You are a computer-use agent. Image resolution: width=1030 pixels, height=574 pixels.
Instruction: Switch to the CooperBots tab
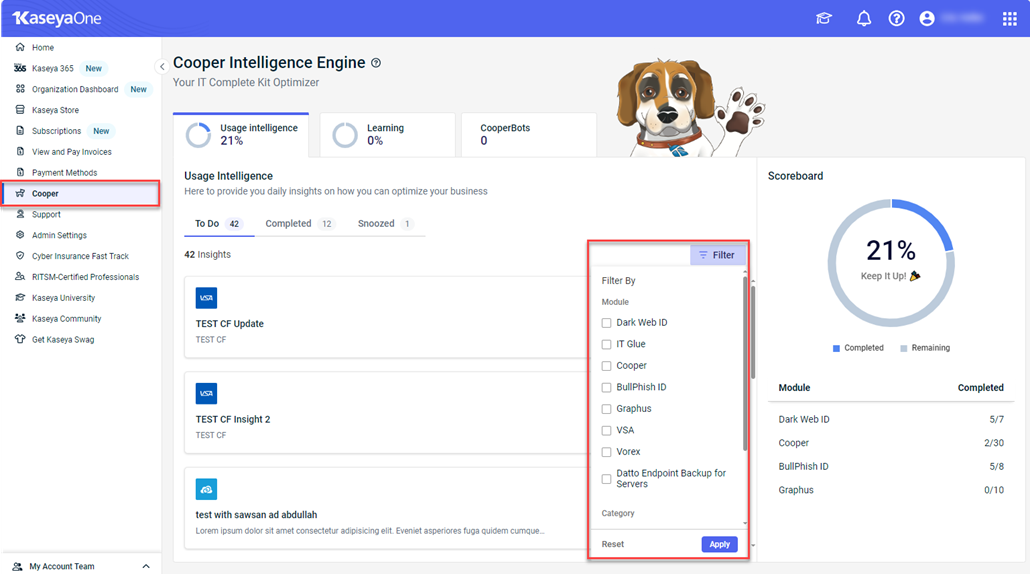click(529, 135)
